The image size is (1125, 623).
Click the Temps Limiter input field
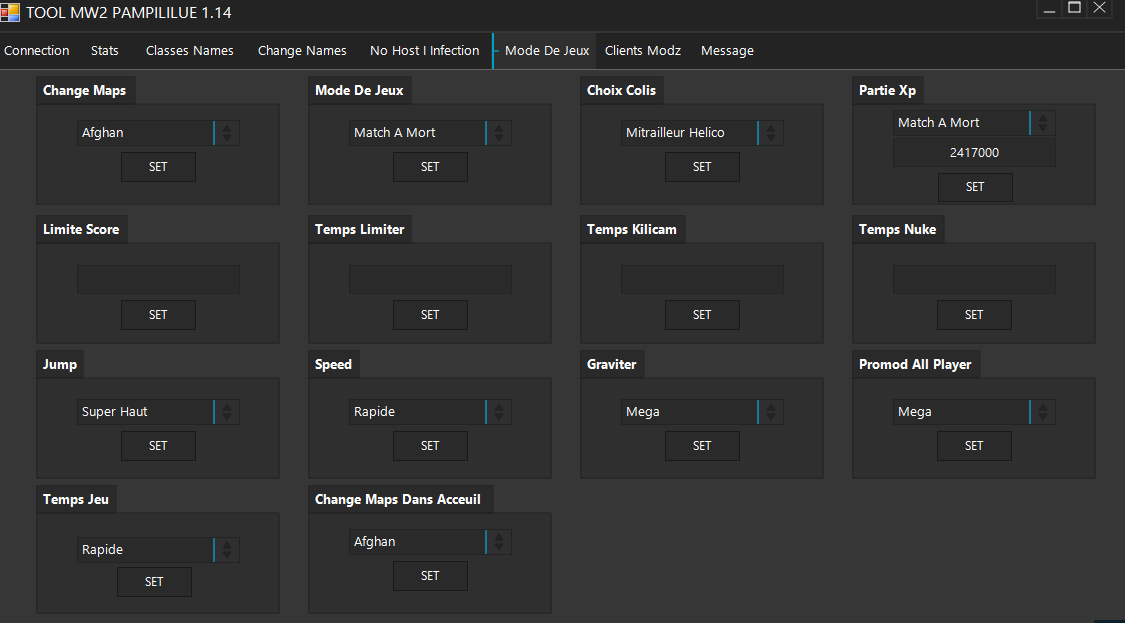click(430, 279)
